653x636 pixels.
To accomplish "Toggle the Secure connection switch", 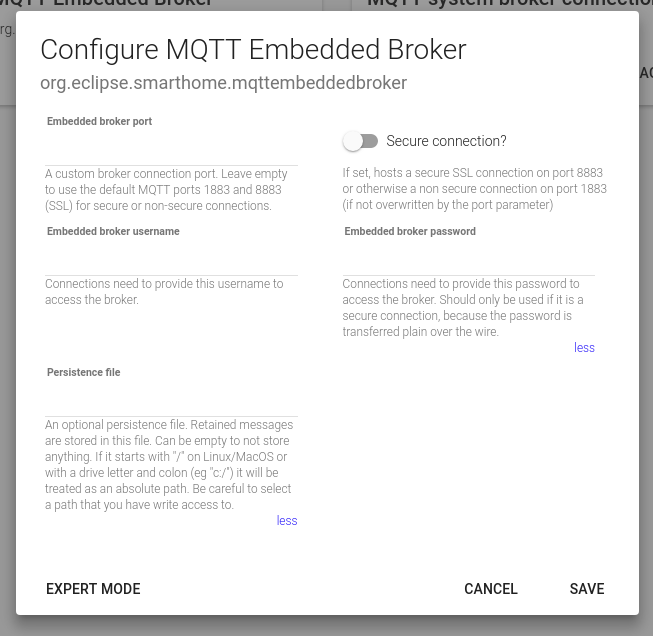I will pyautogui.click(x=360, y=142).
